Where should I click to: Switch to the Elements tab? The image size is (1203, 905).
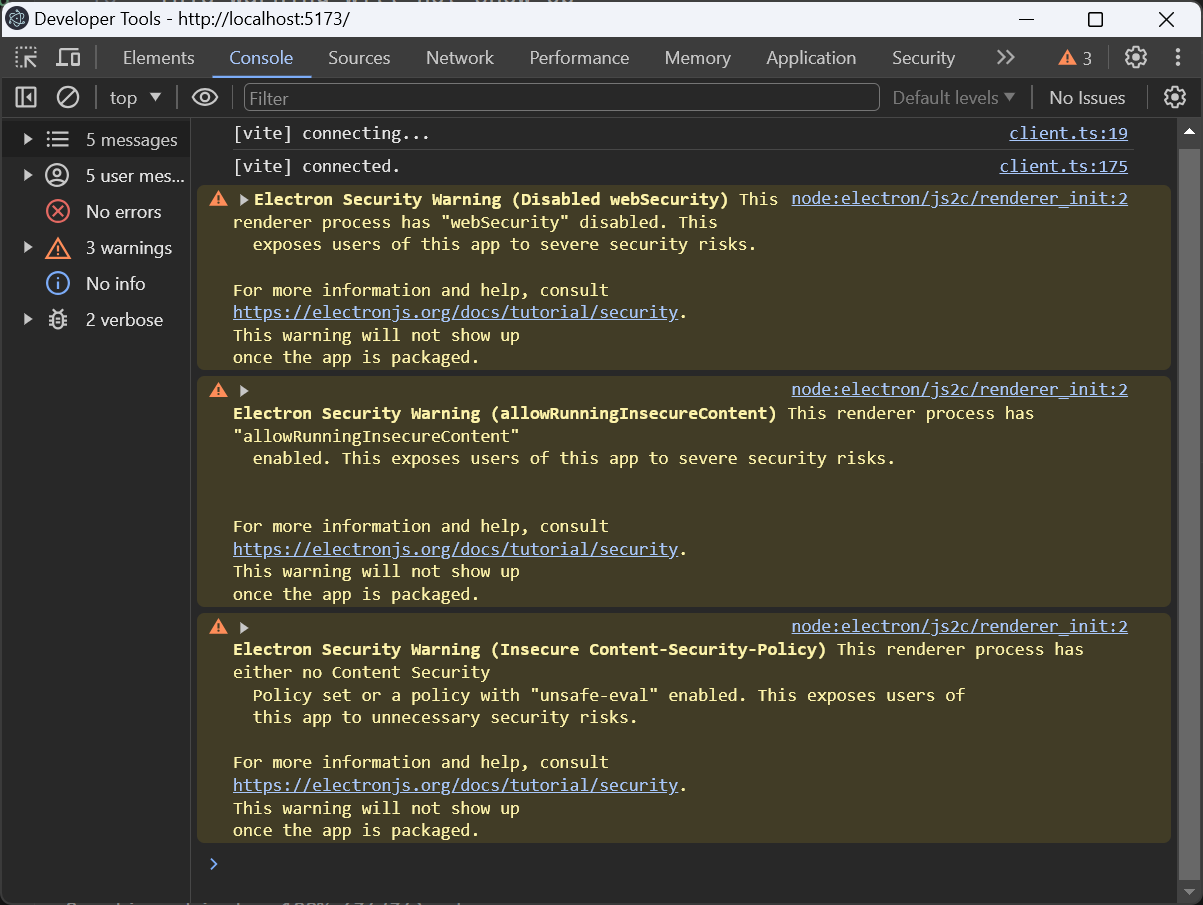click(x=158, y=58)
